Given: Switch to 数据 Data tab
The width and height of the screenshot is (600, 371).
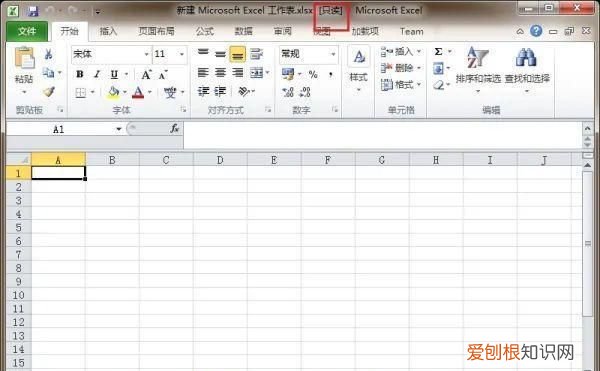Looking at the screenshot, I should tap(243, 31).
